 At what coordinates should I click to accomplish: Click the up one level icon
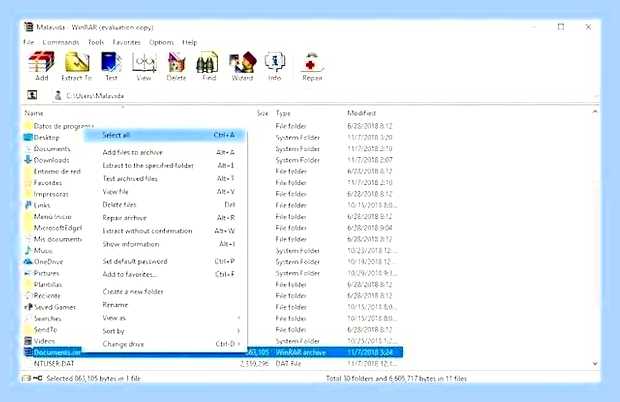(32, 95)
